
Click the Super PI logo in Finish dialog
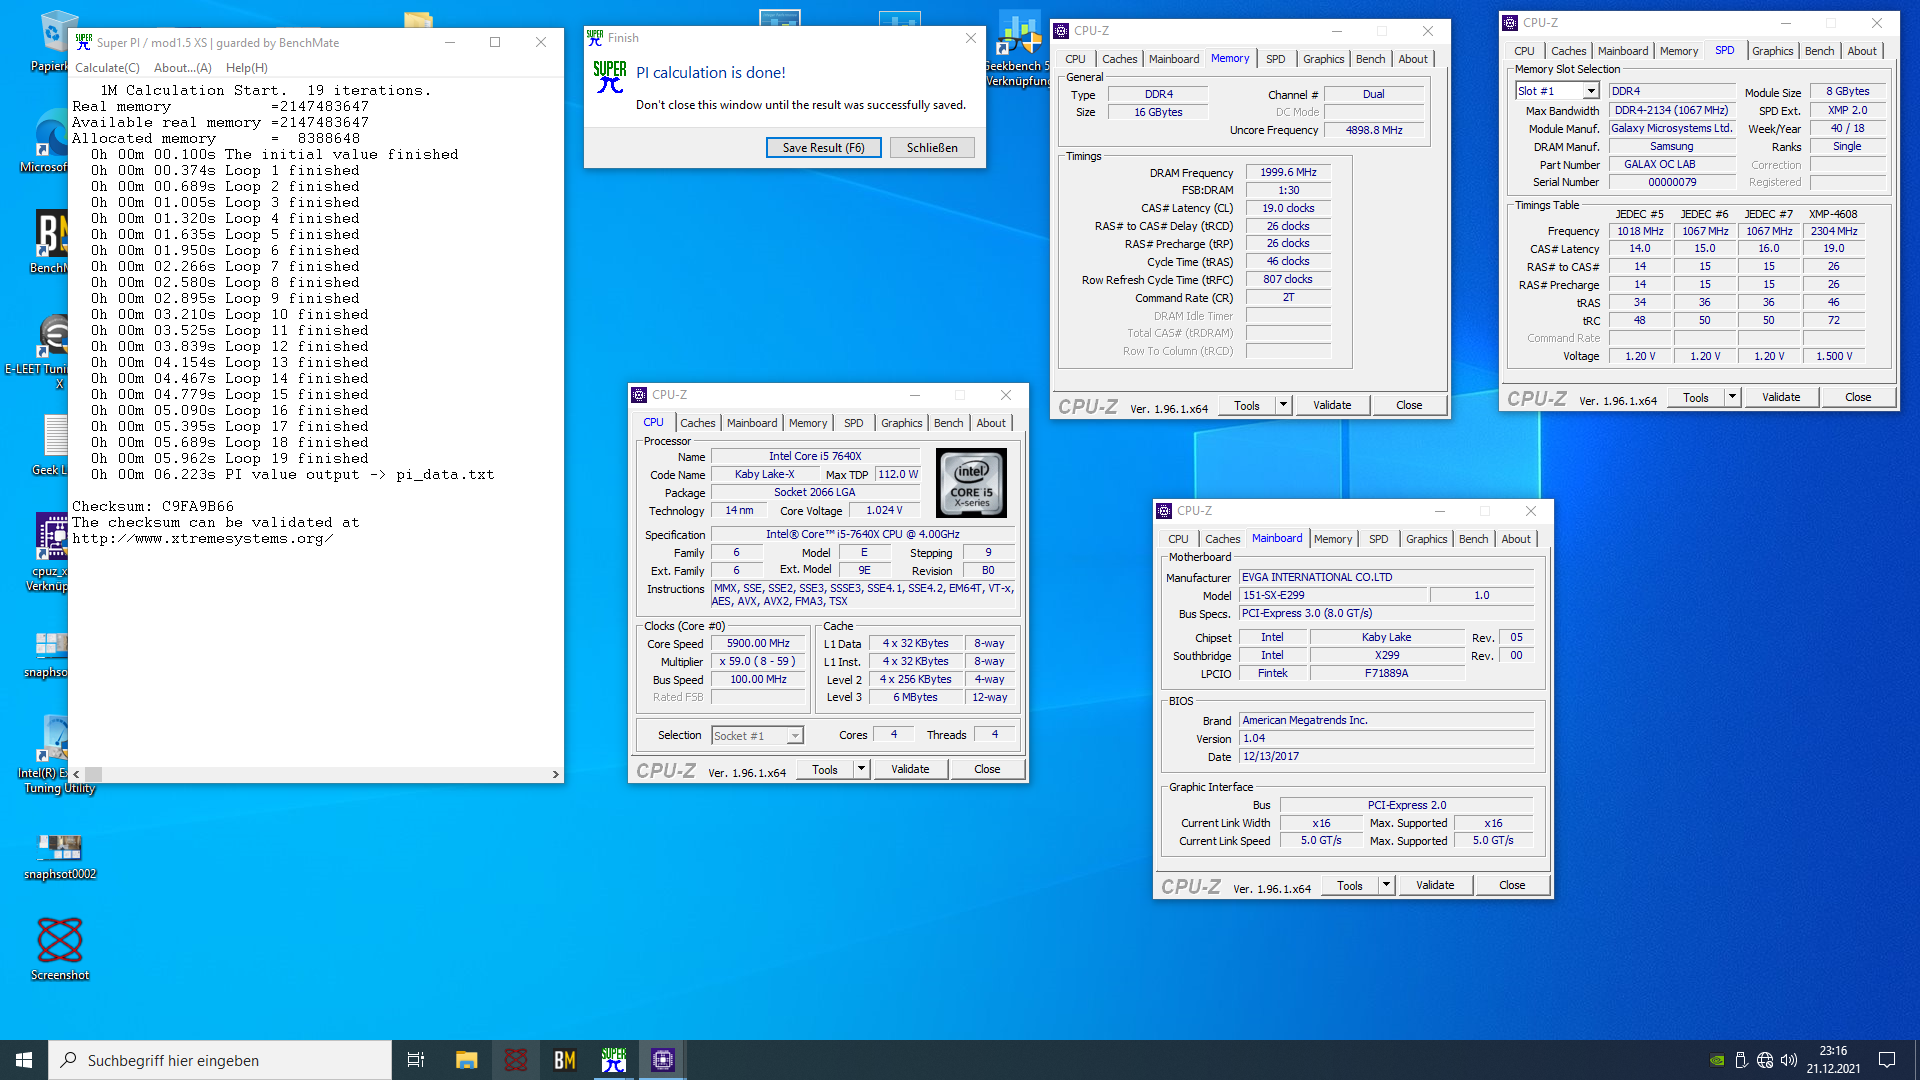pyautogui.click(x=610, y=78)
